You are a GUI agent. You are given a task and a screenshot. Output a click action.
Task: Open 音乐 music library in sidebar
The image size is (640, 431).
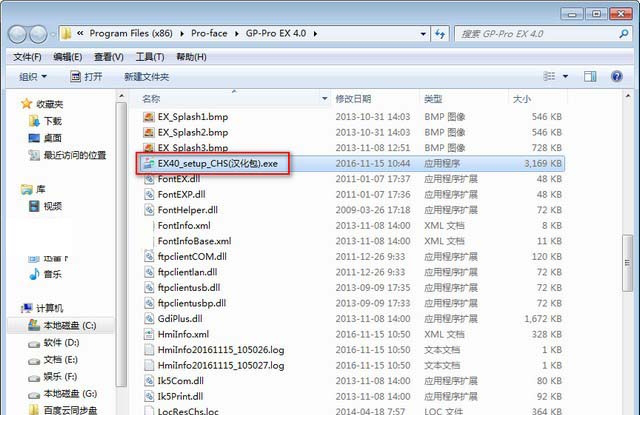click(46, 274)
